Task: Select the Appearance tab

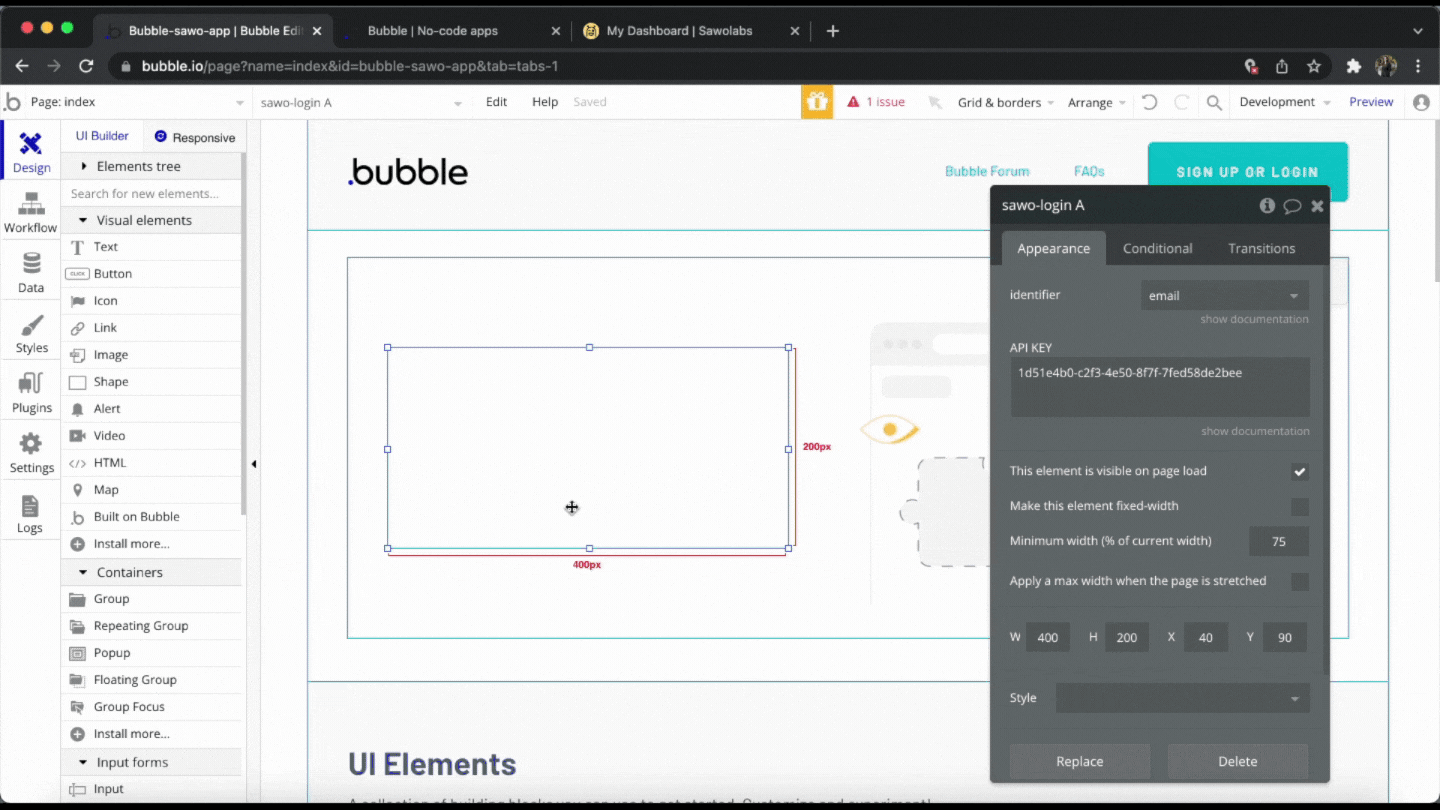Action: coord(1053,248)
